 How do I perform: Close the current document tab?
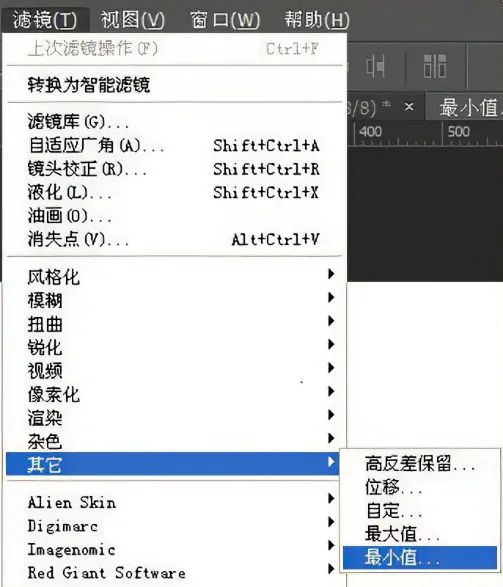[409, 107]
